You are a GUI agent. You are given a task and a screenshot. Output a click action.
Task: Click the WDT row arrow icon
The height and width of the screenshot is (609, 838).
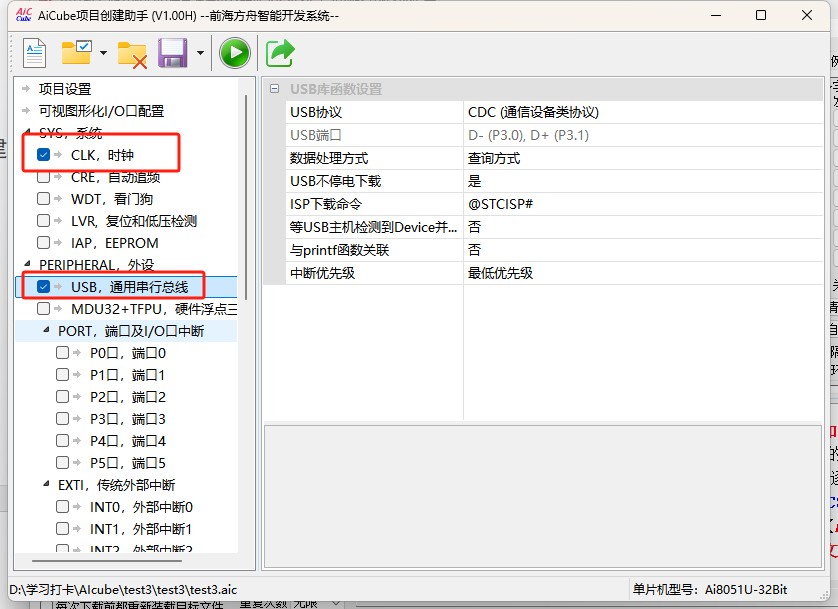point(58,199)
